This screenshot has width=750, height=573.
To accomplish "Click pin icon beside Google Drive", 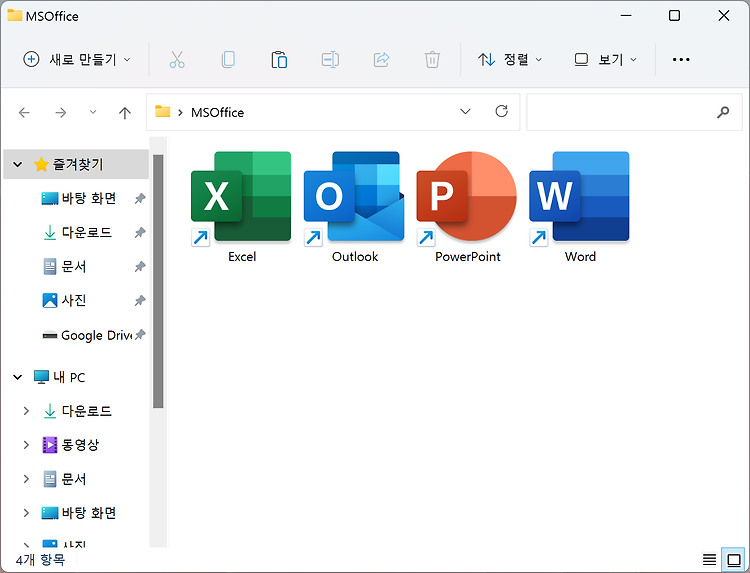I will (x=140, y=334).
